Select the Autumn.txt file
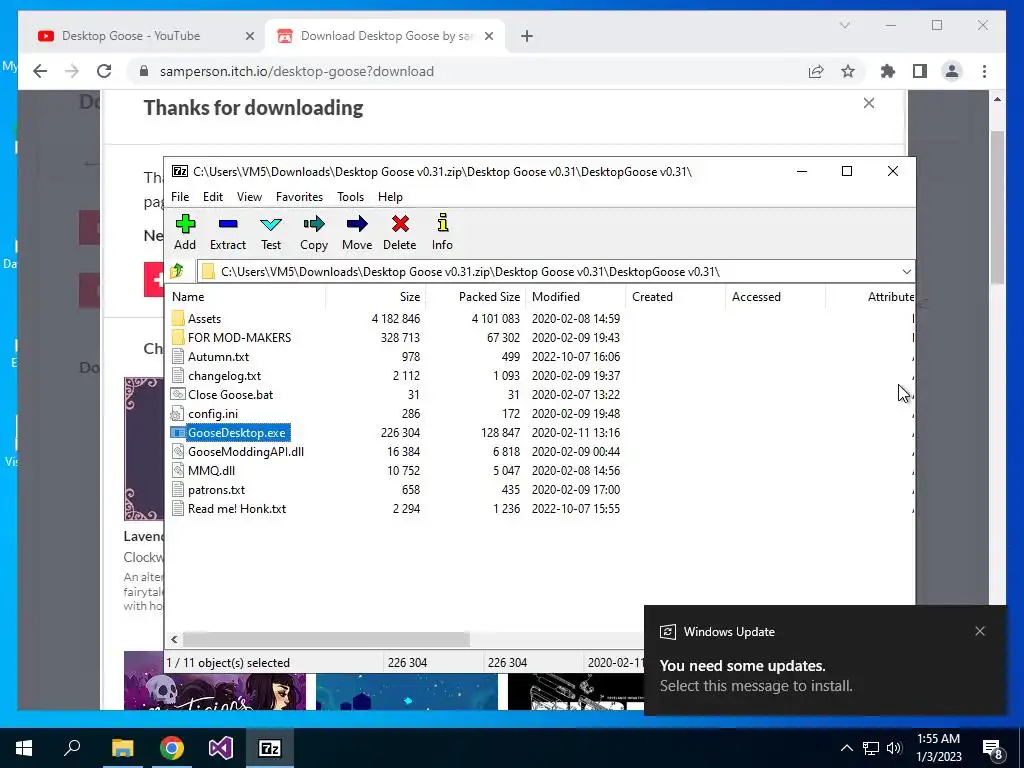1024x768 pixels. point(218,357)
